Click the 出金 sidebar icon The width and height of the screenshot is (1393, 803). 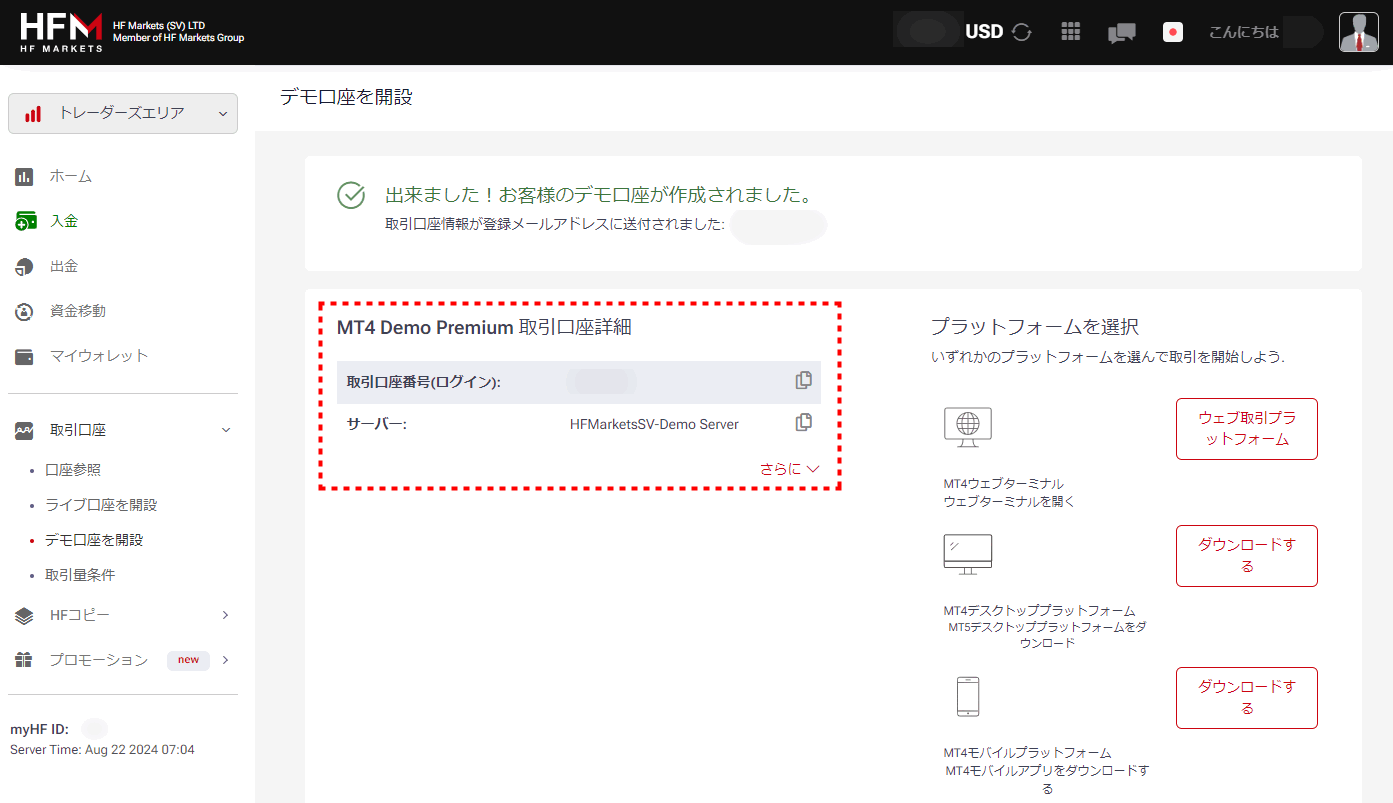click(25, 267)
